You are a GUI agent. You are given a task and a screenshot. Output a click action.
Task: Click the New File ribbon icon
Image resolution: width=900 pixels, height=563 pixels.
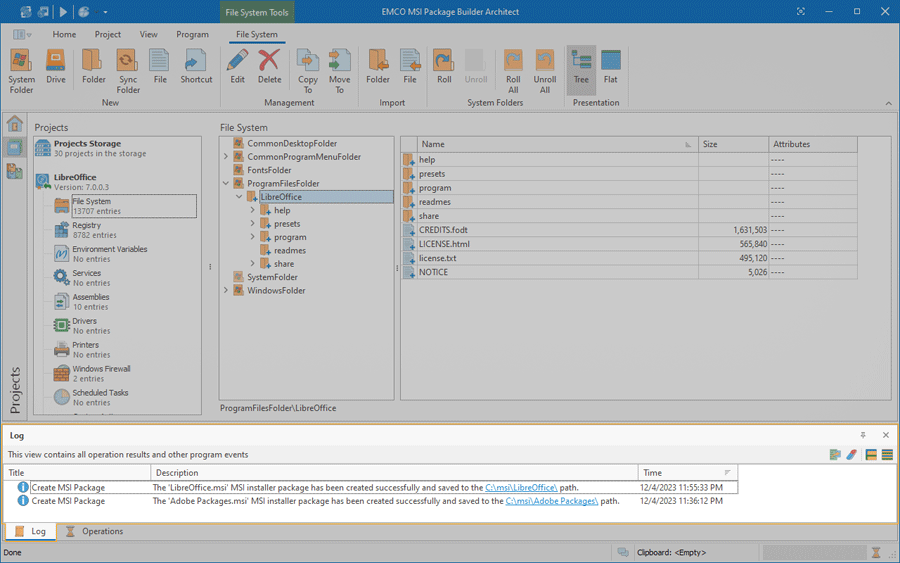tap(160, 67)
